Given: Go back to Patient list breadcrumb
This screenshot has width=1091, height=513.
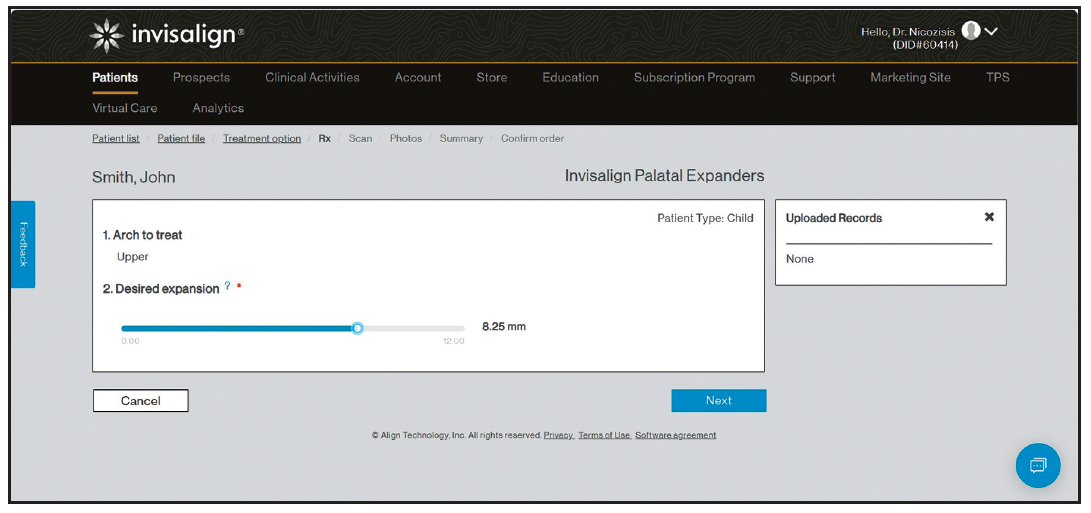Looking at the screenshot, I should 116,139.
